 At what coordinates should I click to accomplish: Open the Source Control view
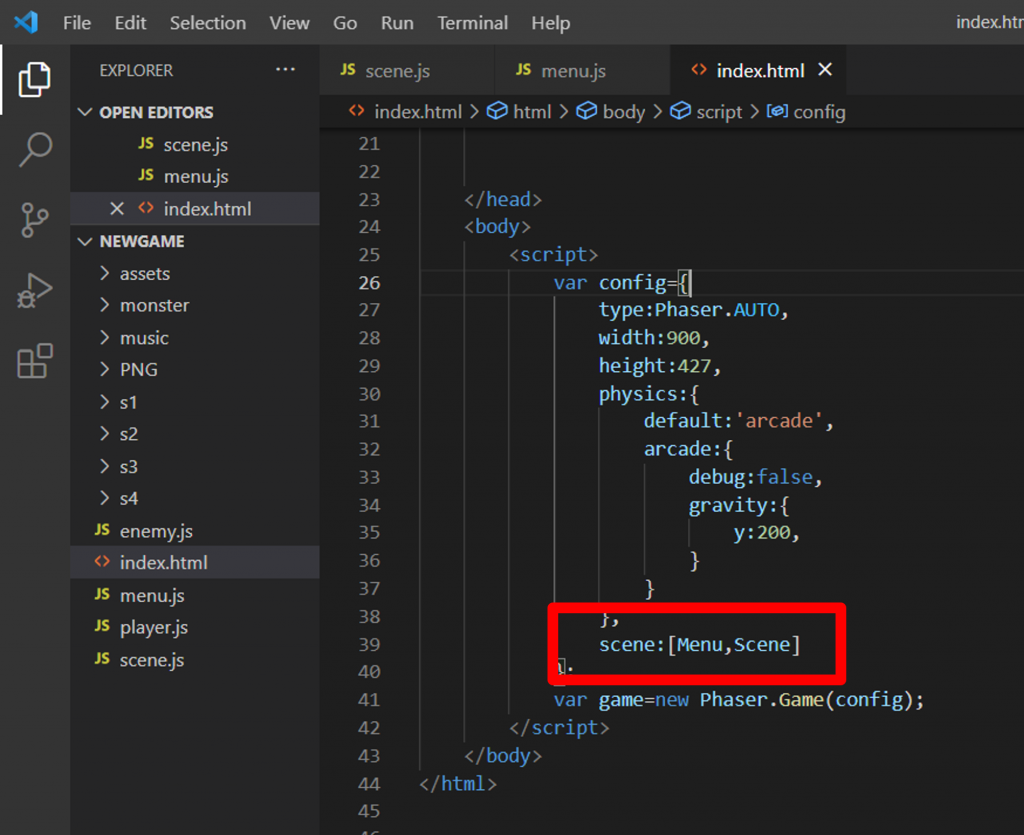coord(35,219)
